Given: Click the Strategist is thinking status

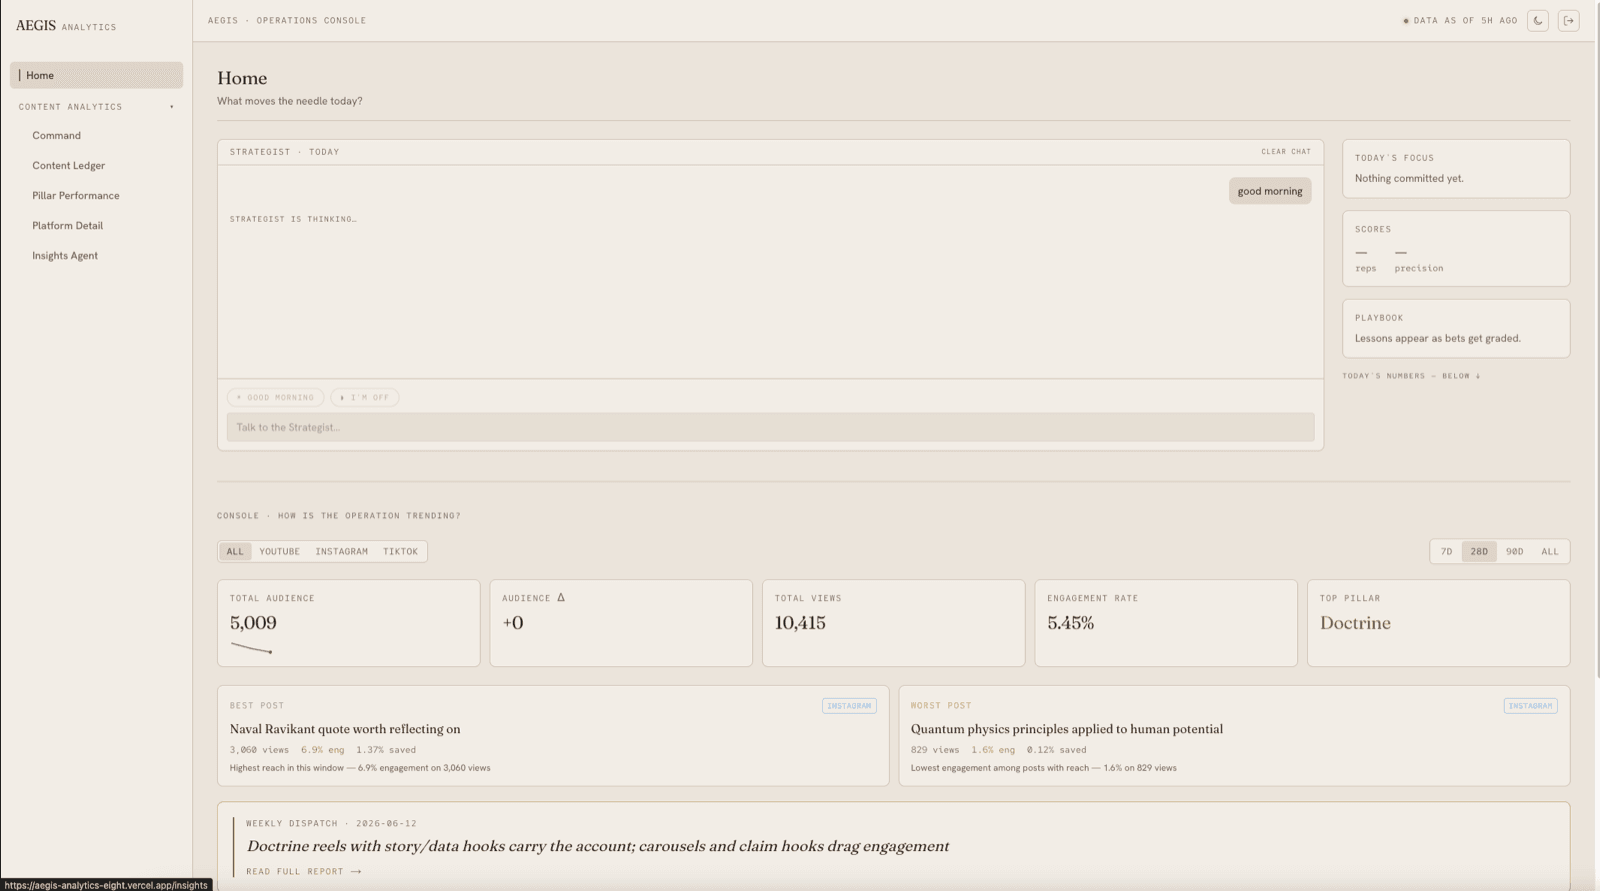Looking at the screenshot, I should pyautogui.click(x=293, y=219).
